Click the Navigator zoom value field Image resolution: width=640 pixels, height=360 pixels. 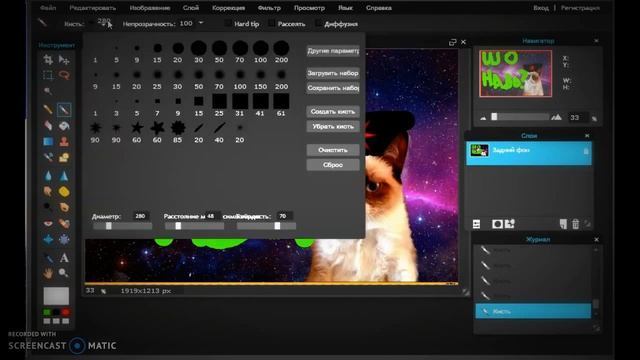click(577, 118)
